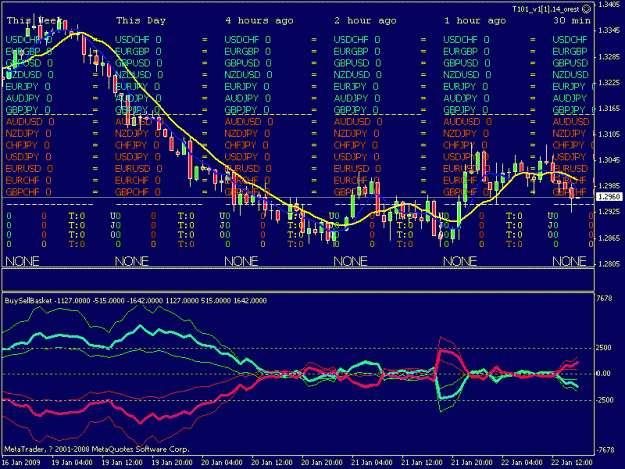This screenshot has width=625, height=469.
Task: Click NONE under the This Week column
Action: coord(22,261)
